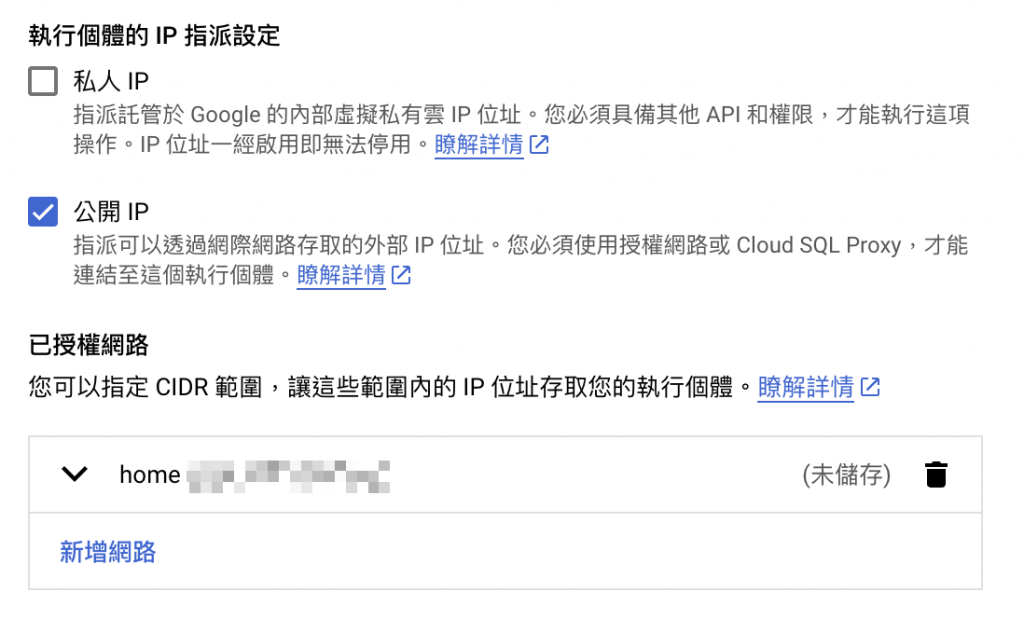Uncheck the 公開 IP checkbox

[x=43, y=212]
